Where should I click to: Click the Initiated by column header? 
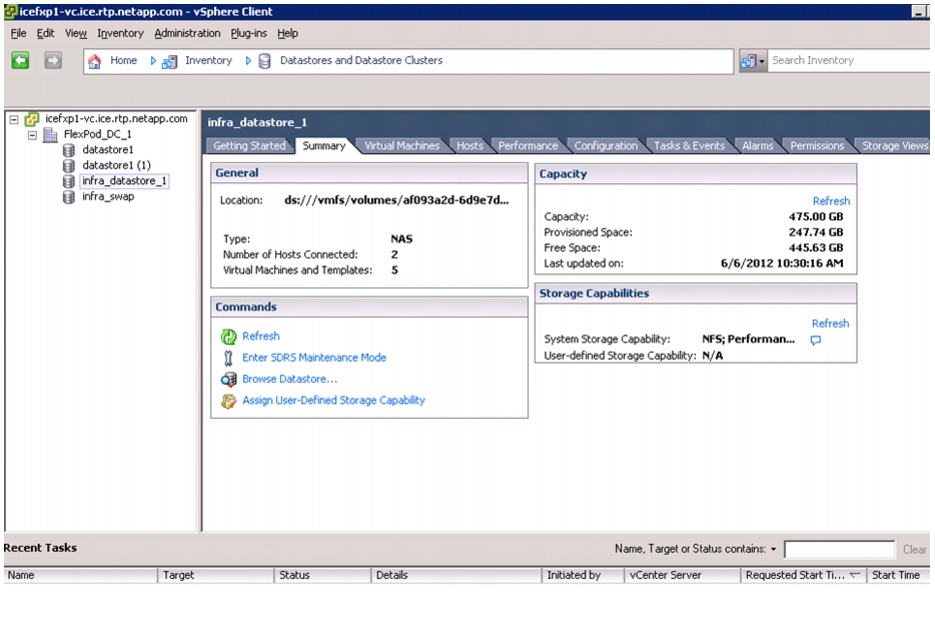pos(583,576)
